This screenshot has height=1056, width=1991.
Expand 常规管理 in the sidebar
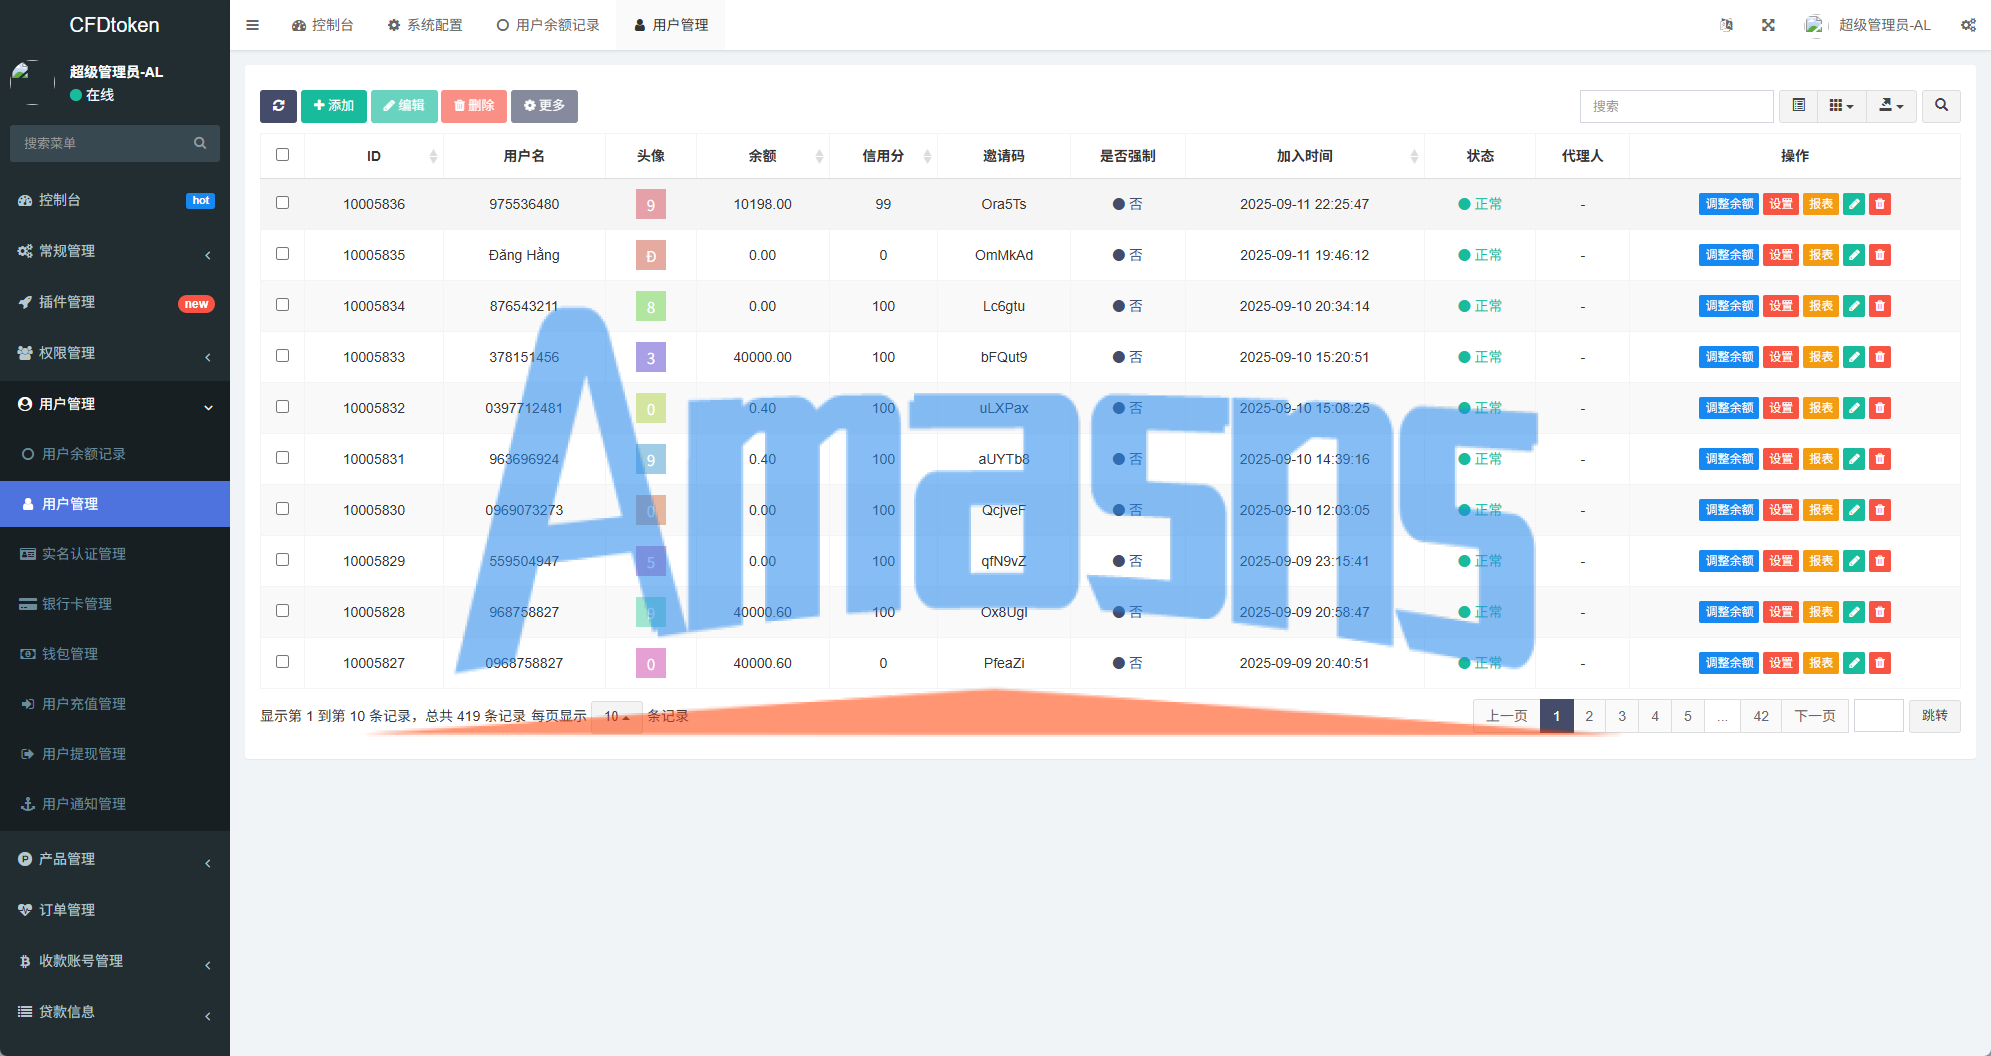115,251
